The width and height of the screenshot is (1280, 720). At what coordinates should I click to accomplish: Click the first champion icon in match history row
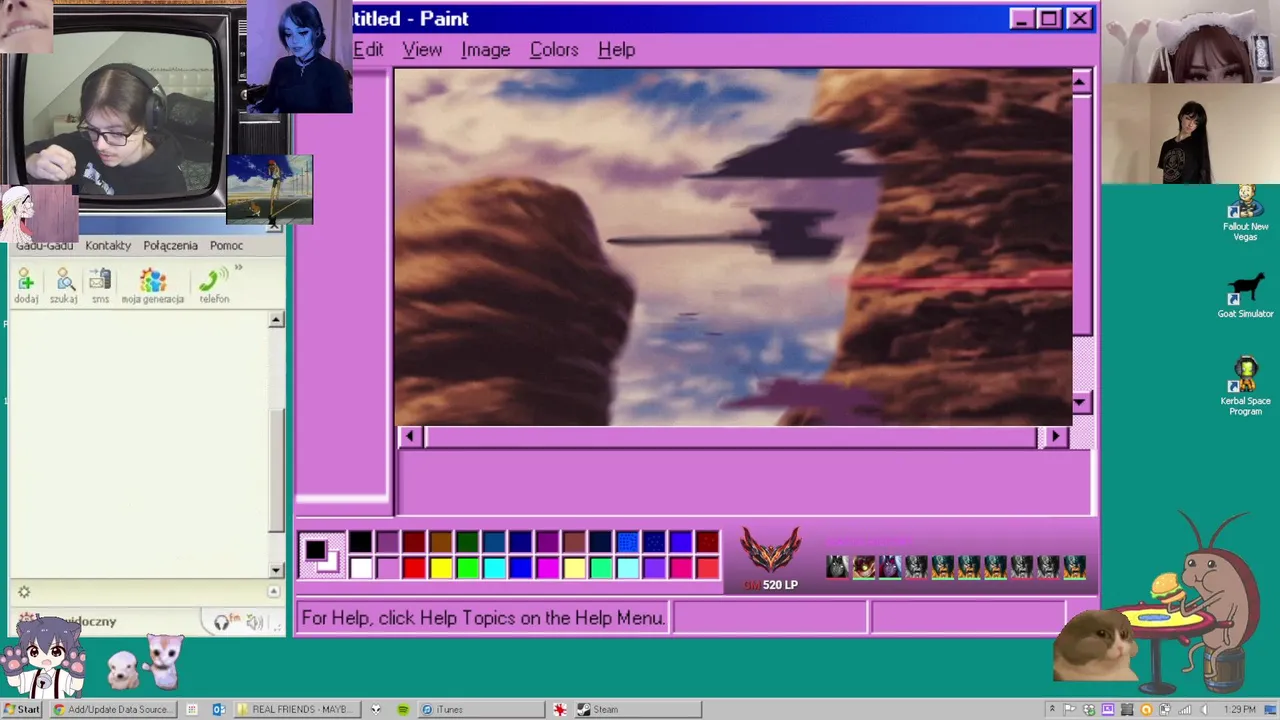837,567
